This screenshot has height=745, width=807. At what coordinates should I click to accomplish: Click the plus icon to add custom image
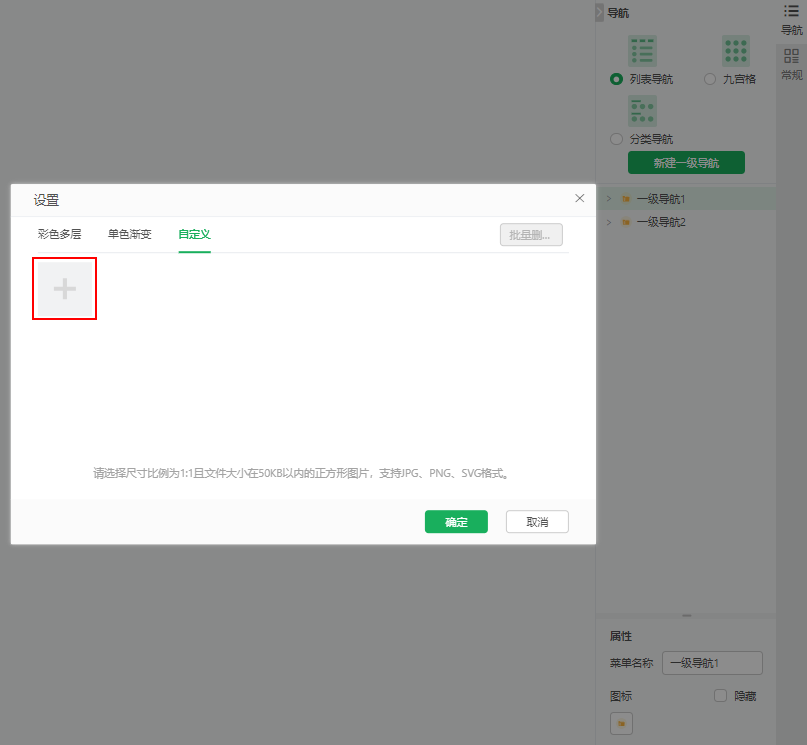pos(64,289)
